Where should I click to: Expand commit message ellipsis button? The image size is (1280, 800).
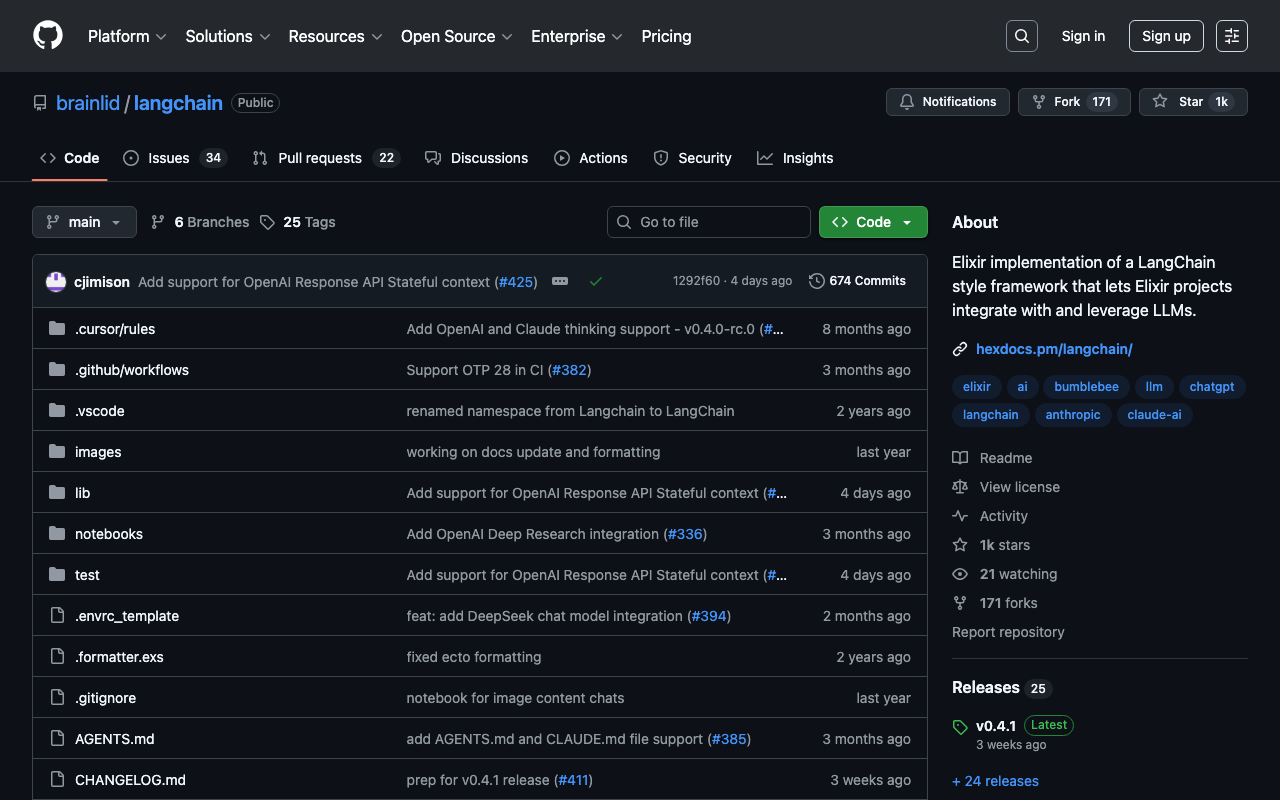(560, 282)
